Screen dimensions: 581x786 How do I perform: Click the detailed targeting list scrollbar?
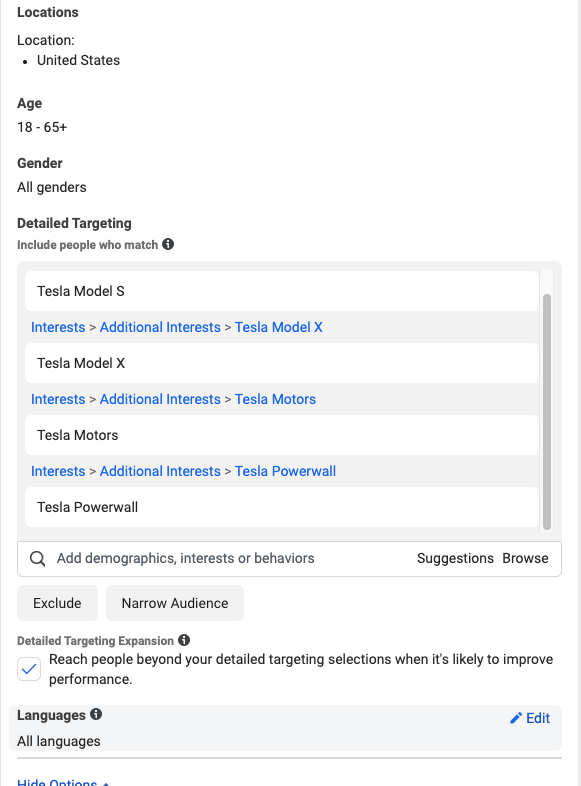547,412
